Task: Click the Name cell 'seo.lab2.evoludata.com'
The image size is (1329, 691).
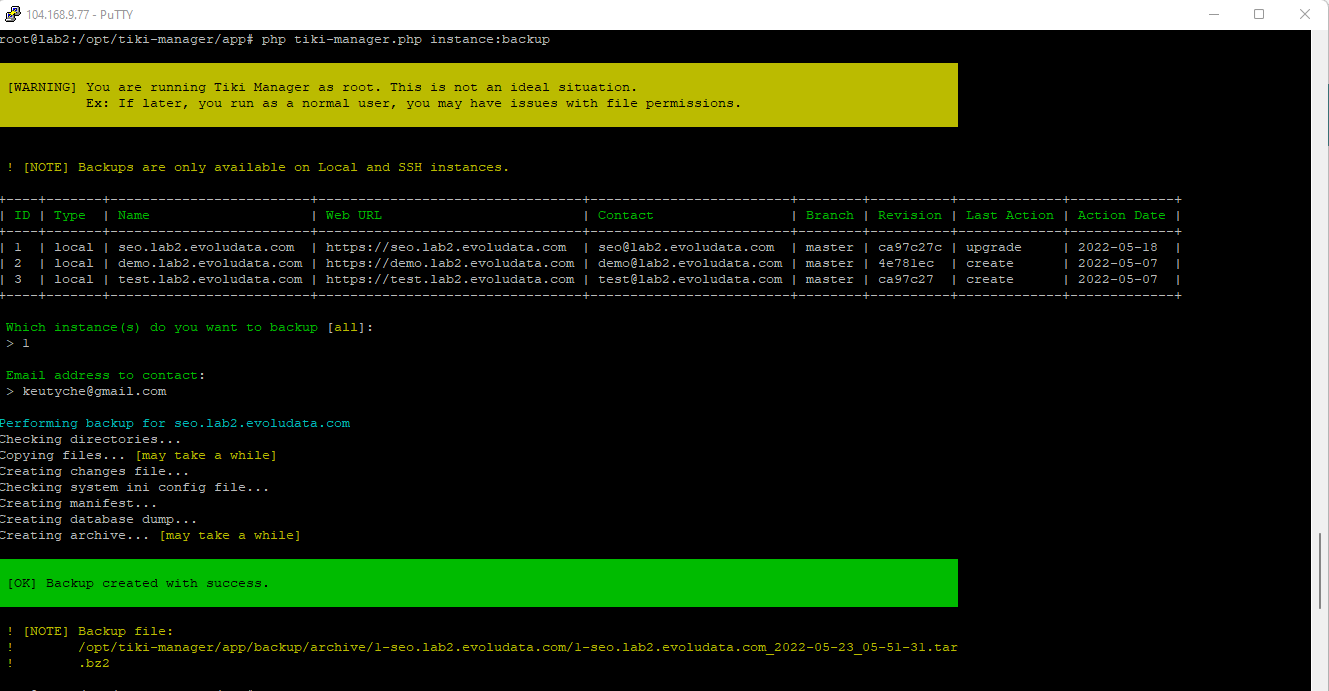Action: pos(206,247)
